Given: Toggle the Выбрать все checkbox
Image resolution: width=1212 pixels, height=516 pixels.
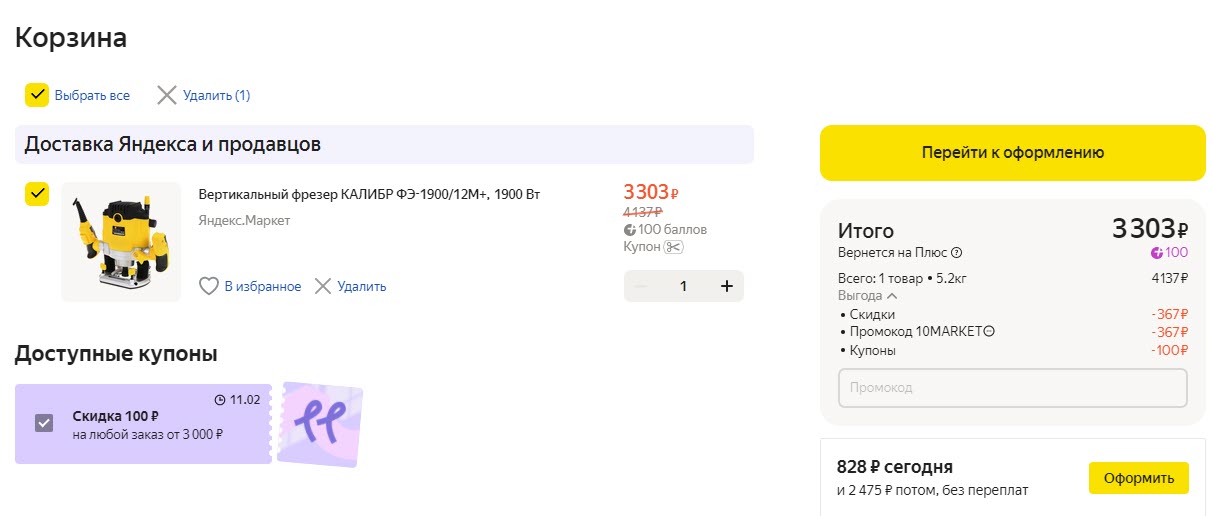Looking at the screenshot, I should tap(37, 95).
